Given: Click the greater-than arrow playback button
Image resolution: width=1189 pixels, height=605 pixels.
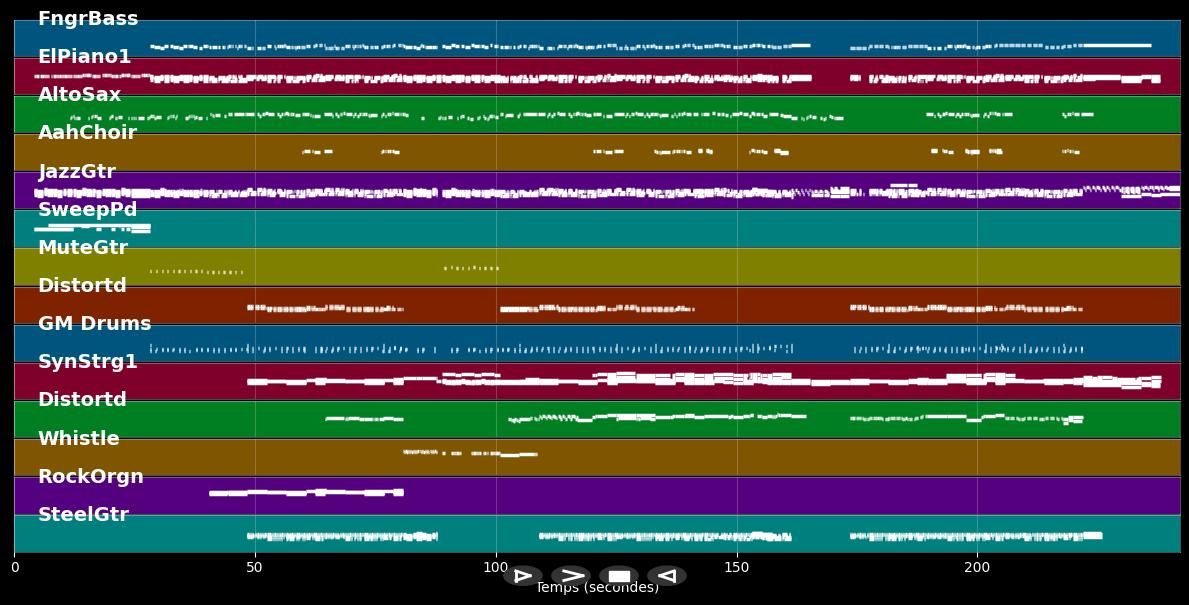Looking at the screenshot, I should (x=571, y=576).
